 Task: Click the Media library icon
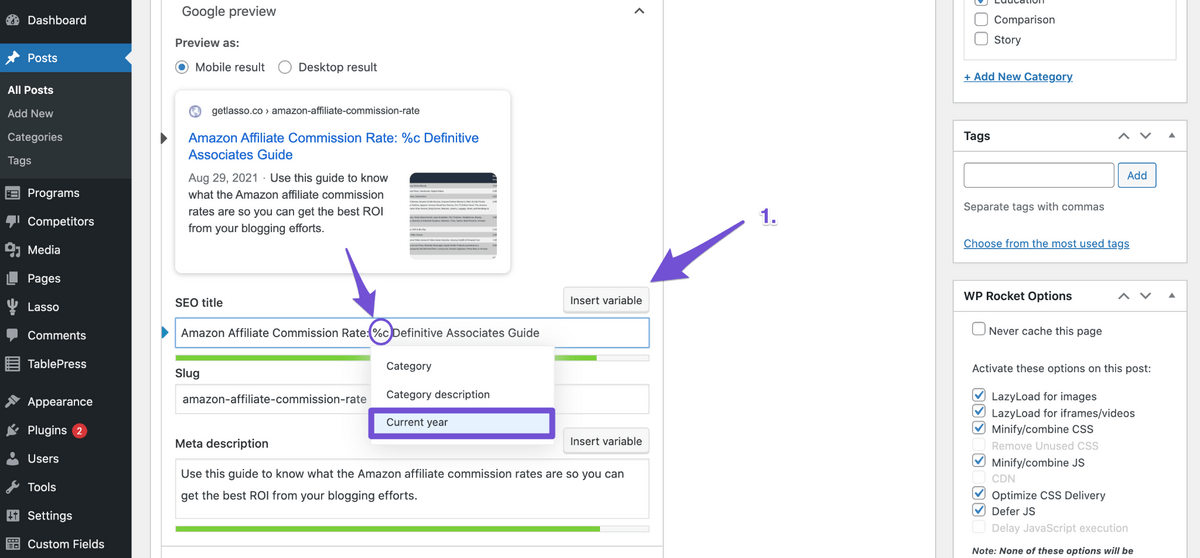point(13,250)
